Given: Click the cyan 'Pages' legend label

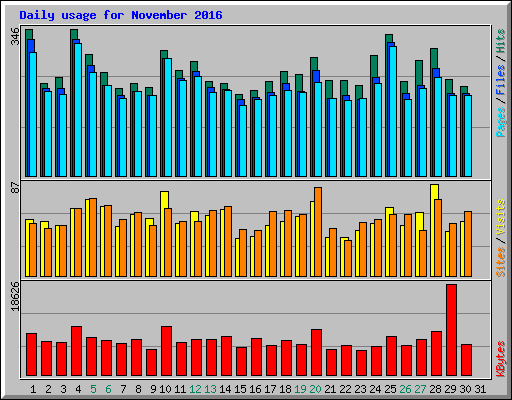Looking at the screenshot, I should [501, 122].
